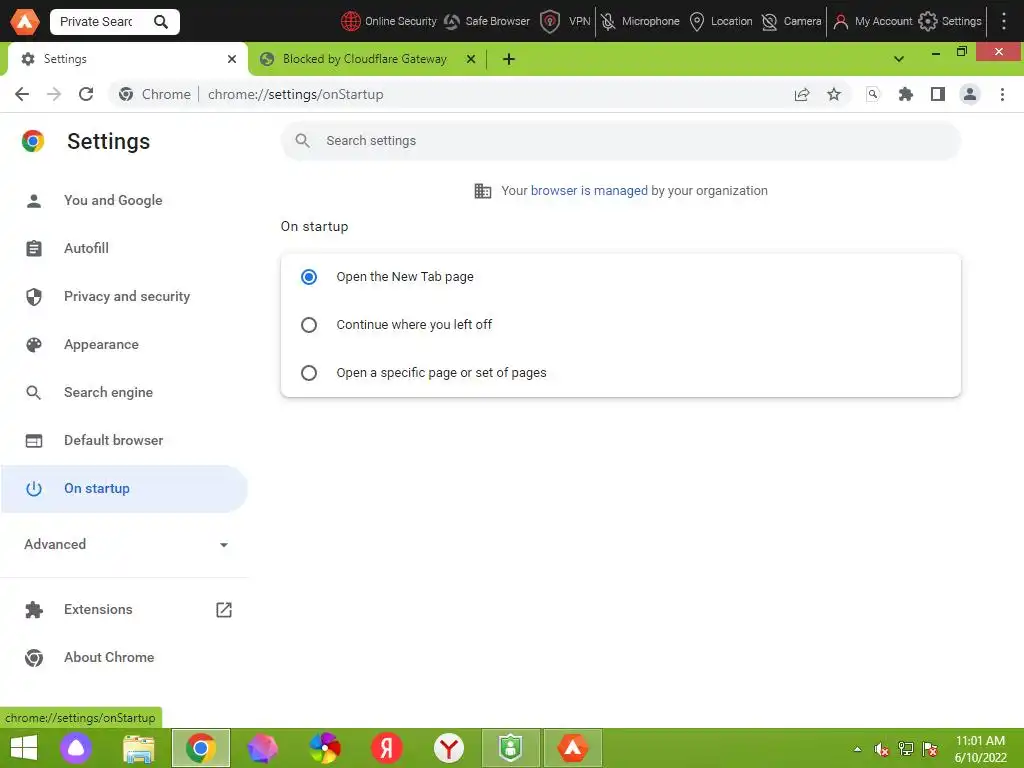Click the share page icon
Screen dimensions: 1024x768
(x=801, y=94)
